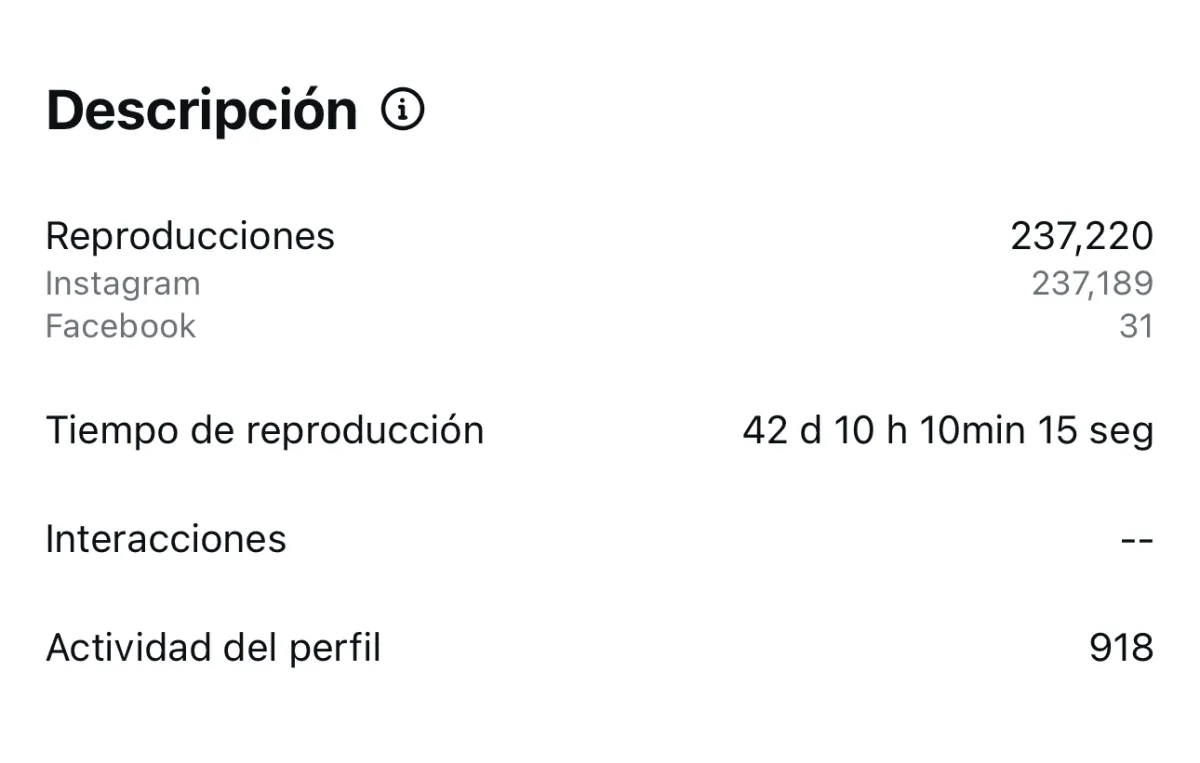The height and width of the screenshot is (763, 1200).
Task: Select the 237,189 Instagram plays count
Action: [x=1093, y=284]
